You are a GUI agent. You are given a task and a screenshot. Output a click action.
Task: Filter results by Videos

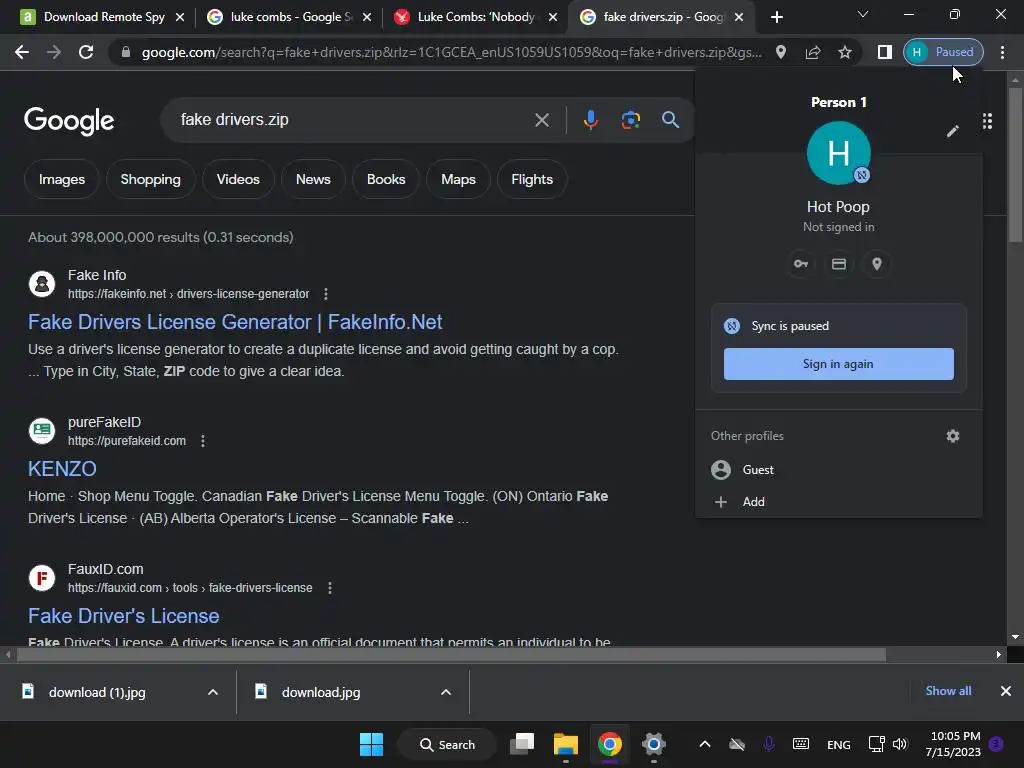pos(238,179)
